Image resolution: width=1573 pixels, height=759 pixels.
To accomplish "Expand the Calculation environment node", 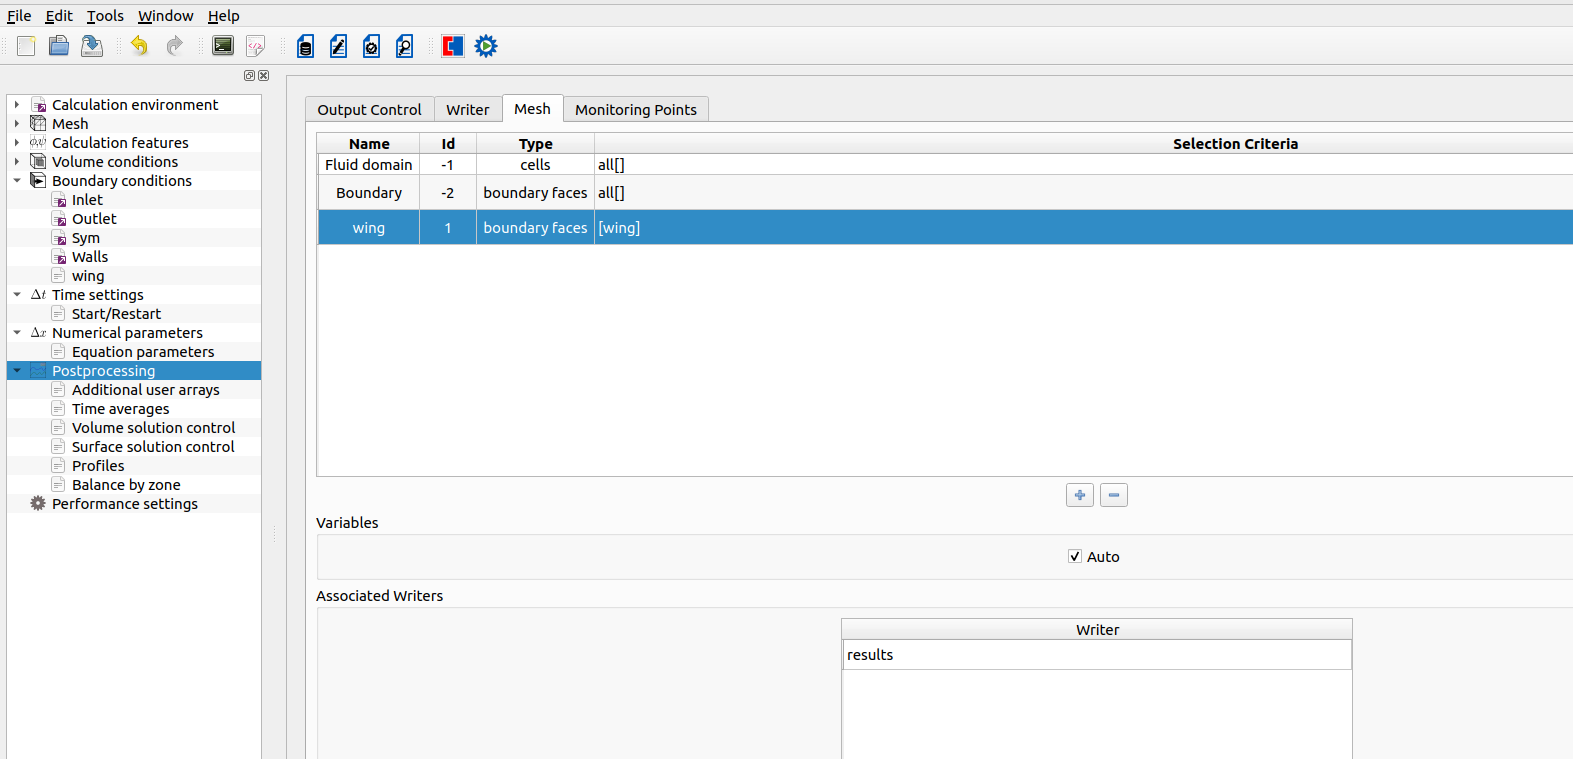I will [17, 105].
